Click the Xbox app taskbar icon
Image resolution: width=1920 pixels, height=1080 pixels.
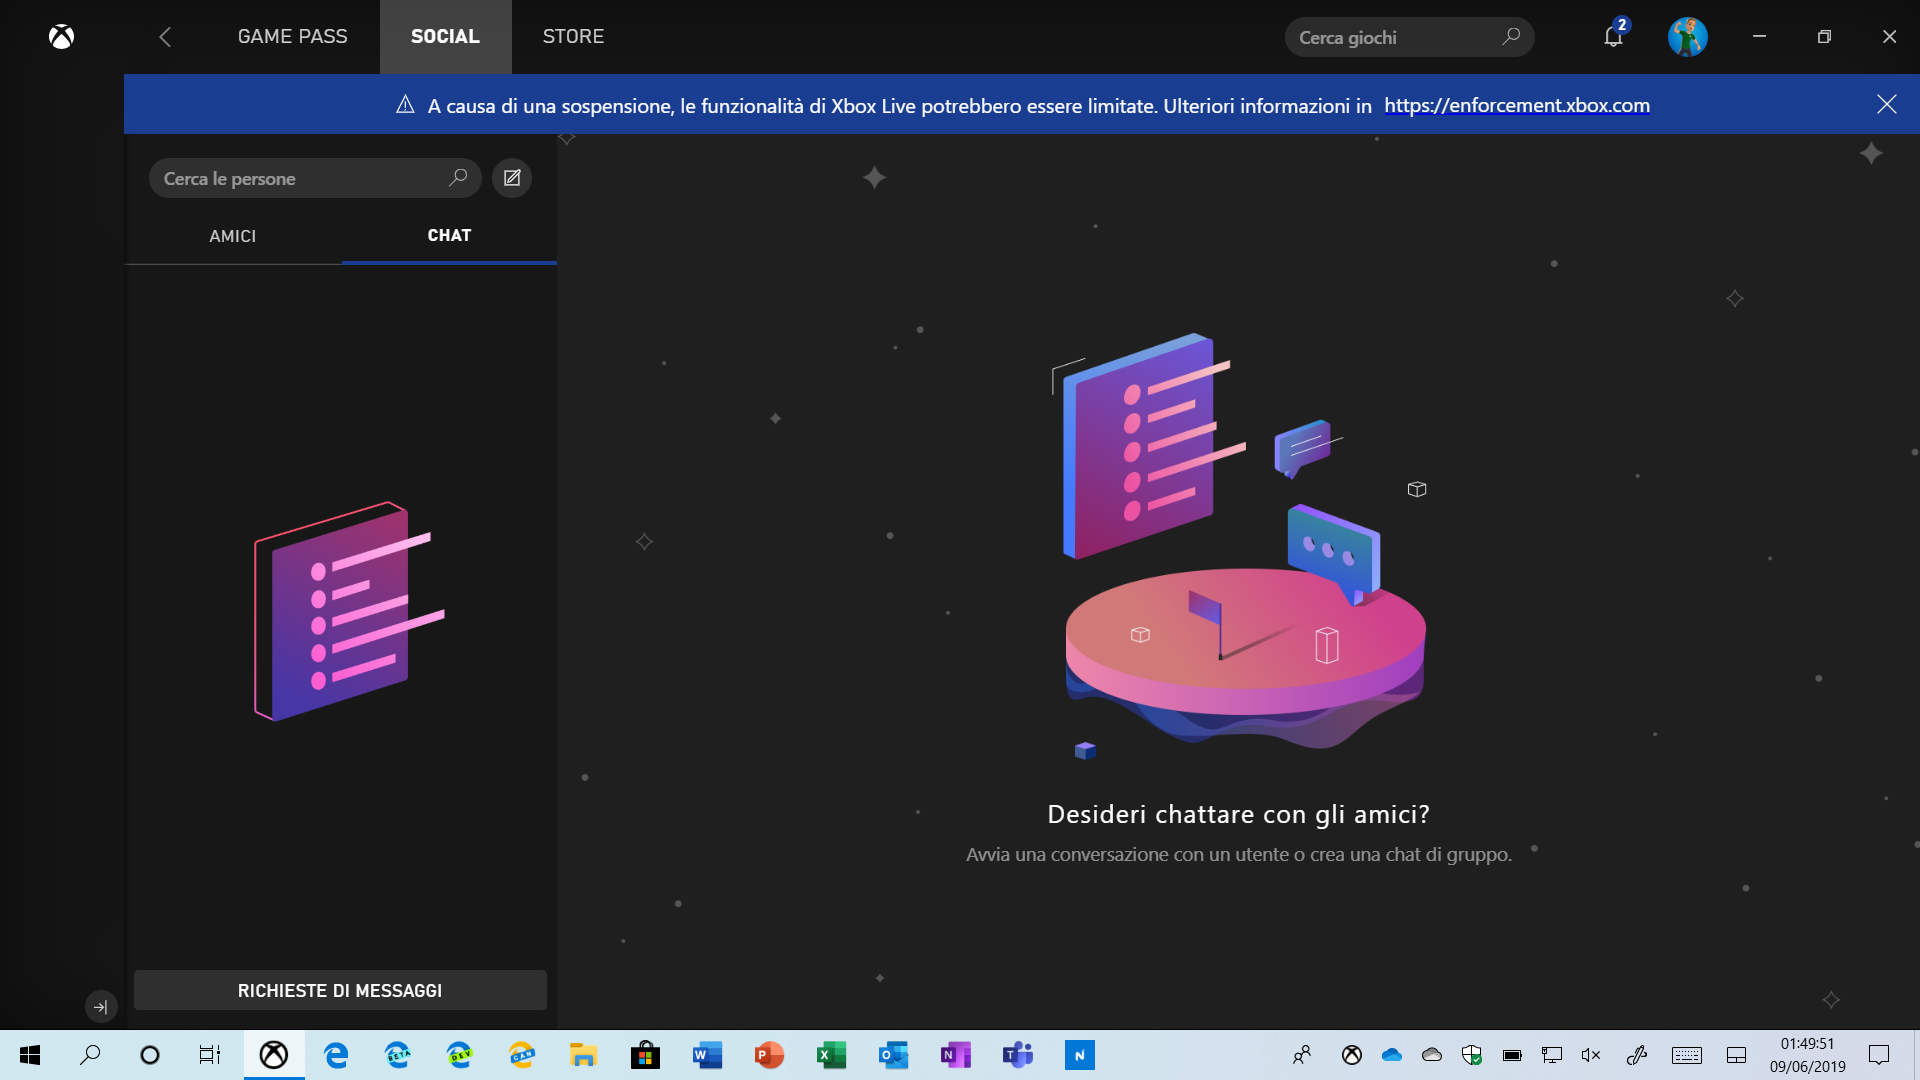[x=274, y=1055]
